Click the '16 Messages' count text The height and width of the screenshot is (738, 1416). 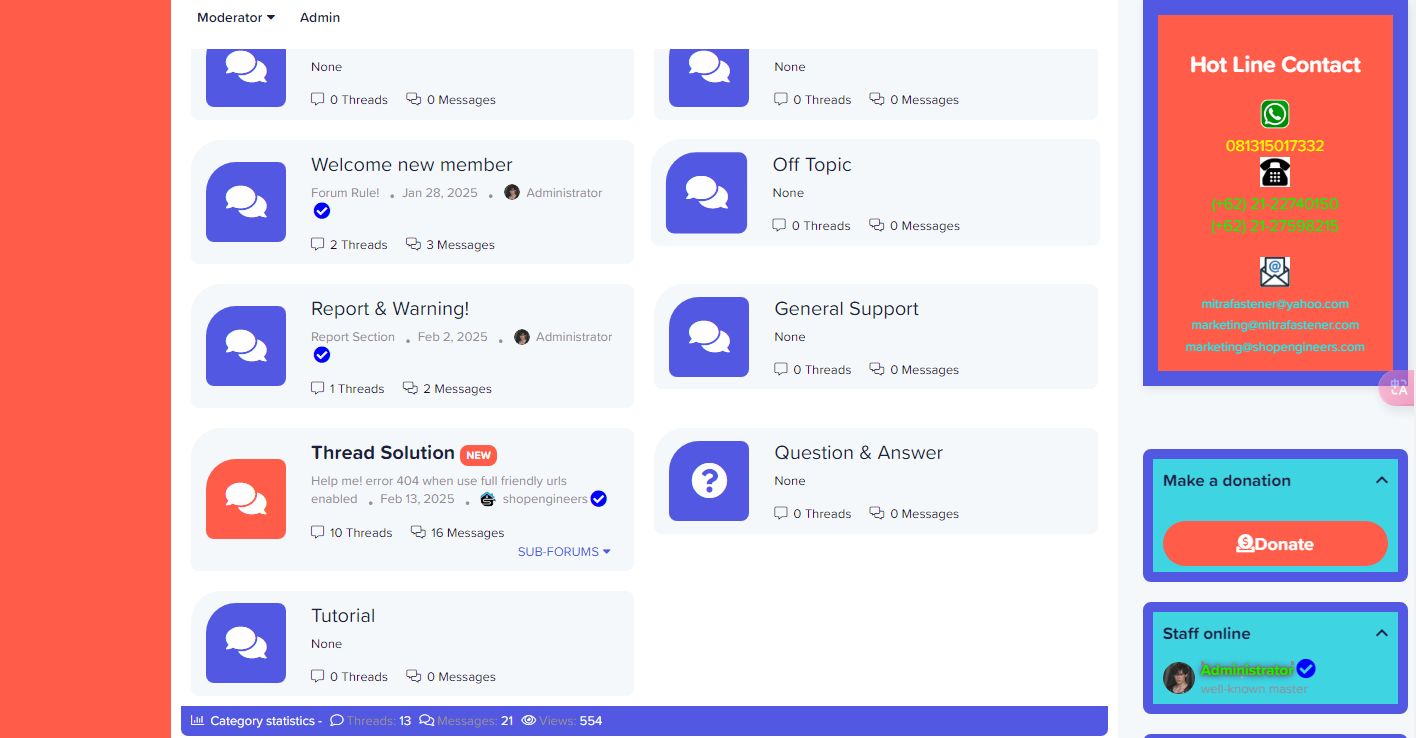click(467, 533)
